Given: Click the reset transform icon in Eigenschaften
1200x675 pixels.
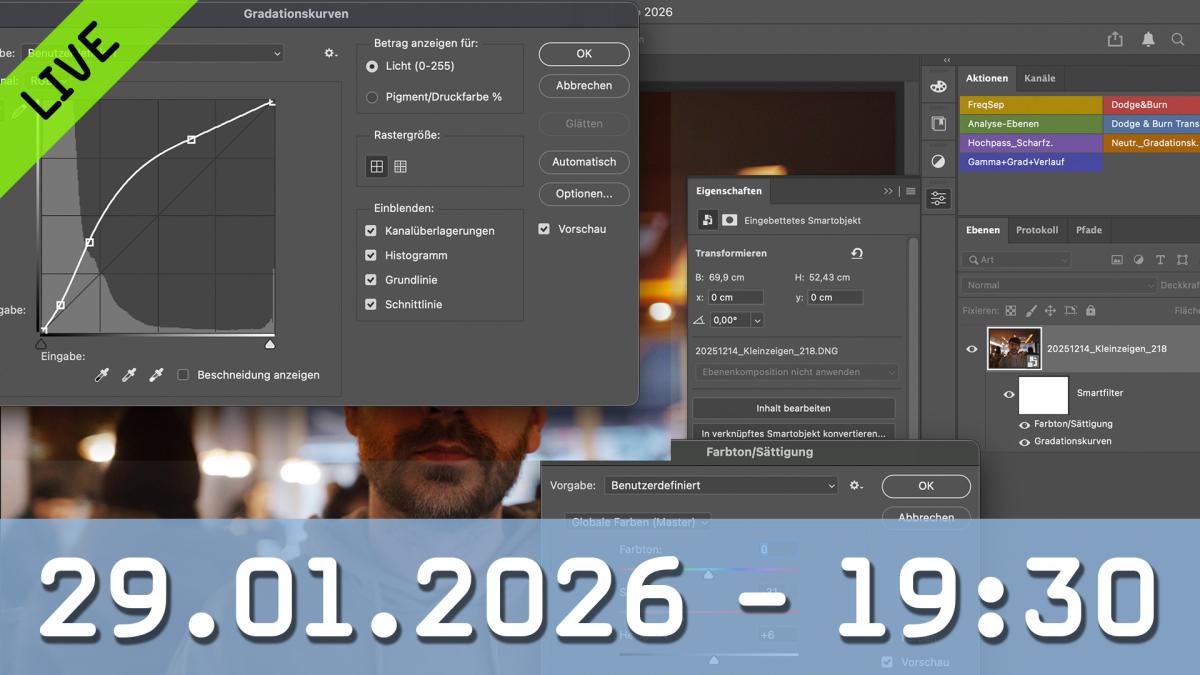Looking at the screenshot, I should (x=857, y=254).
